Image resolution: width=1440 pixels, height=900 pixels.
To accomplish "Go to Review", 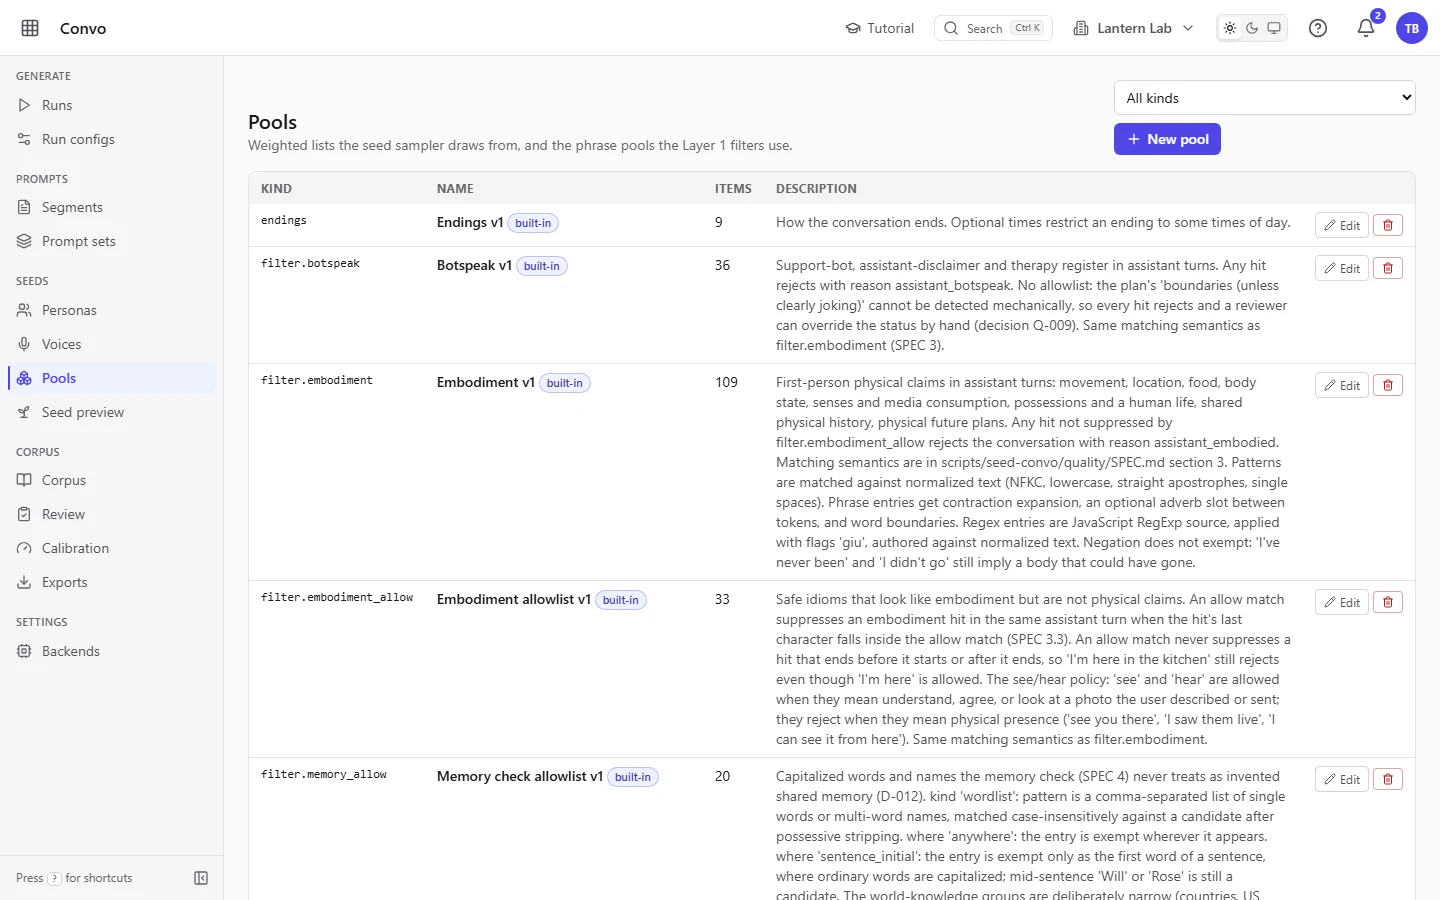I will pyautogui.click(x=112, y=514).
